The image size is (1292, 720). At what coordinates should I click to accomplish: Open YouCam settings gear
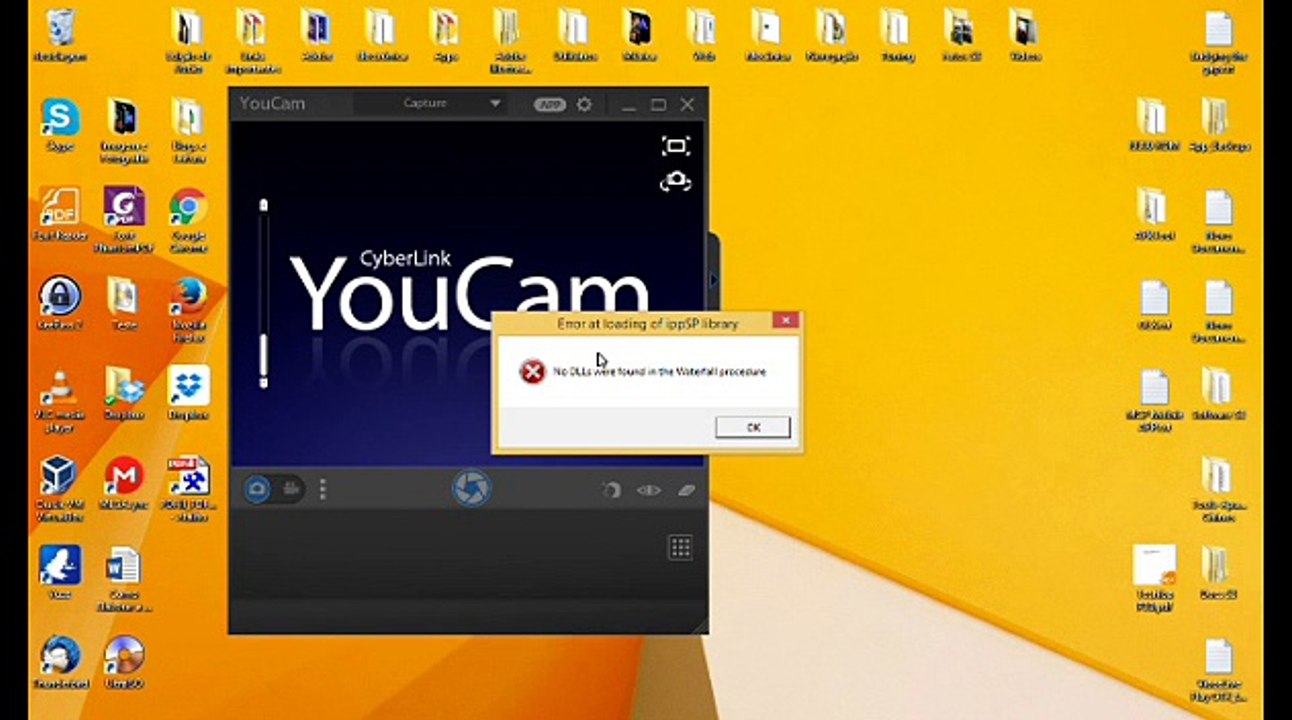click(584, 104)
